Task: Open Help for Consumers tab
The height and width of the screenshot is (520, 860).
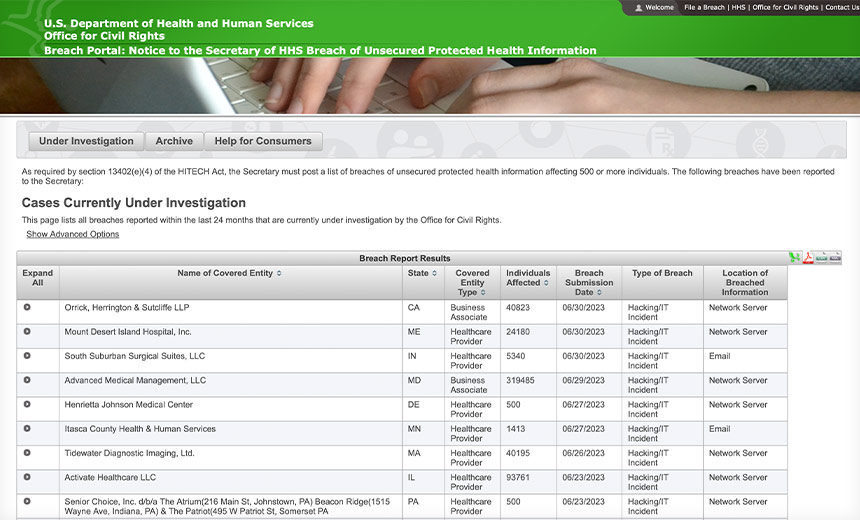Action: [263, 141]
